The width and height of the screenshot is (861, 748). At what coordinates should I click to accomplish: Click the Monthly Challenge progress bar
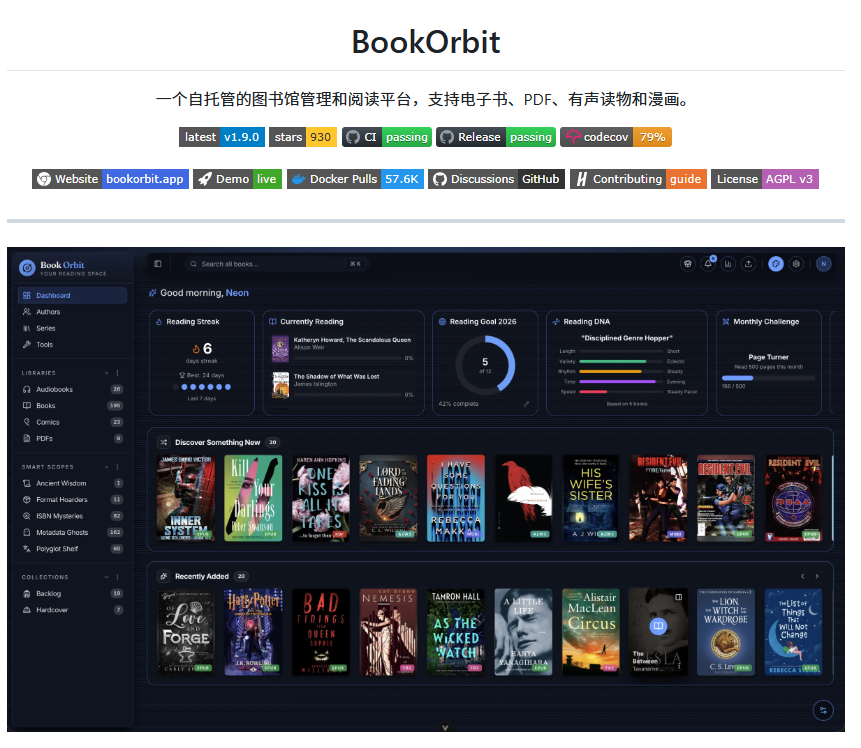coord(769,378)
